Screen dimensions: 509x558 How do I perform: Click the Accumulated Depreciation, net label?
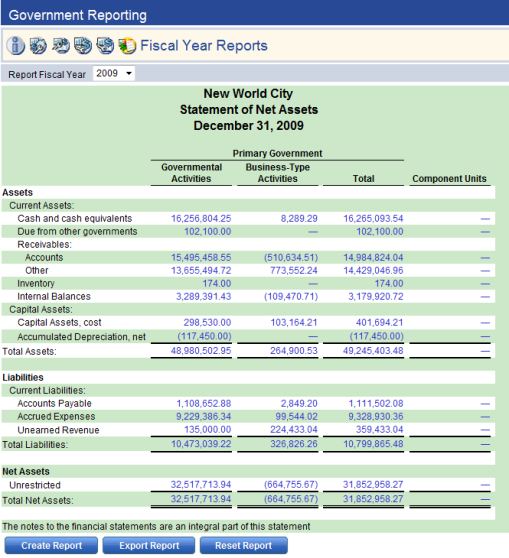coord(82,337)
